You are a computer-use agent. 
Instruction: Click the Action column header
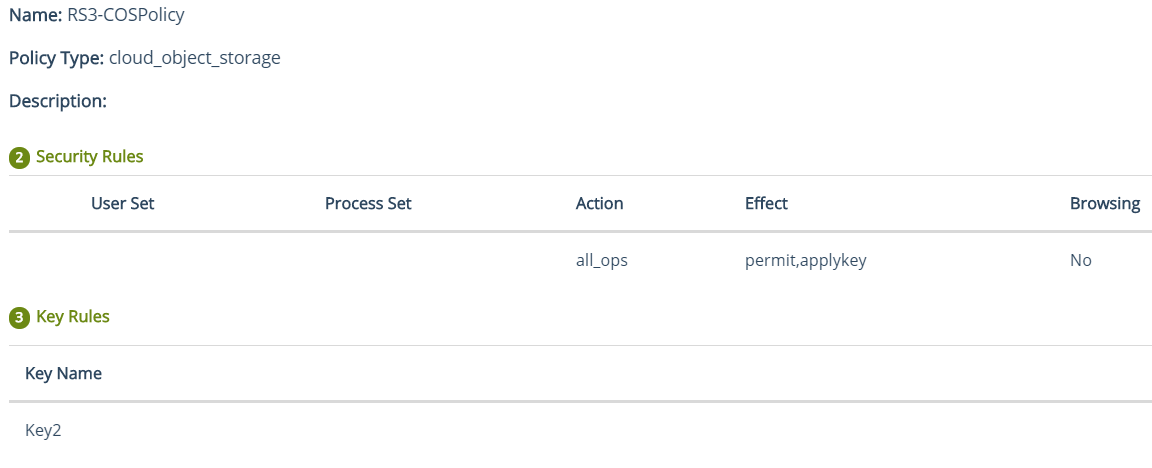tap(599, 204)
